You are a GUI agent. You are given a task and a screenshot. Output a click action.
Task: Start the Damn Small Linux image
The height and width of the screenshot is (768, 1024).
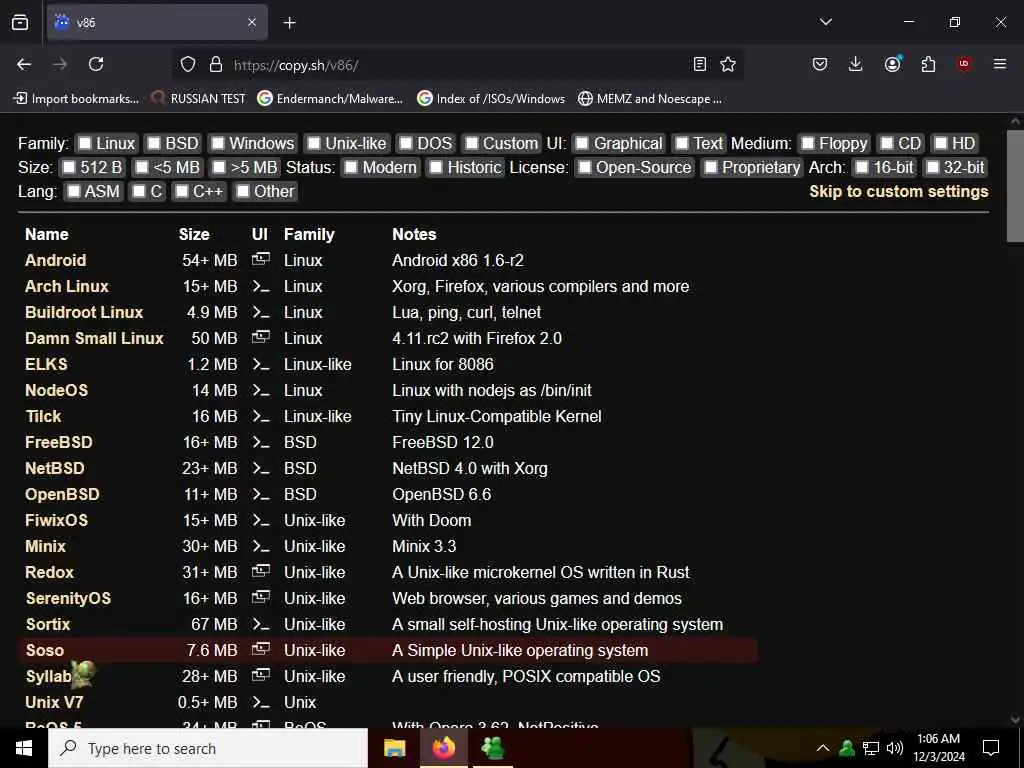[94, 338]
